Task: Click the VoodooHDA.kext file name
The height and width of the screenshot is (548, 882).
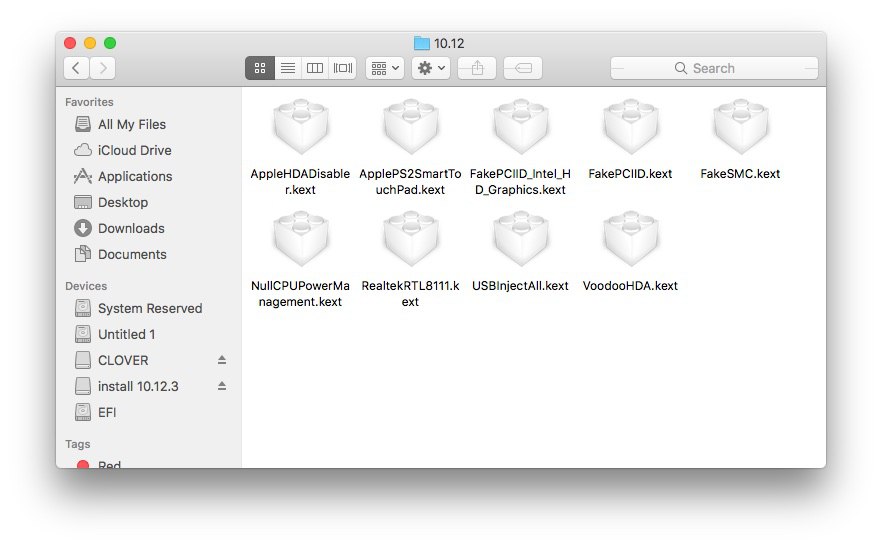Action: 630,286
